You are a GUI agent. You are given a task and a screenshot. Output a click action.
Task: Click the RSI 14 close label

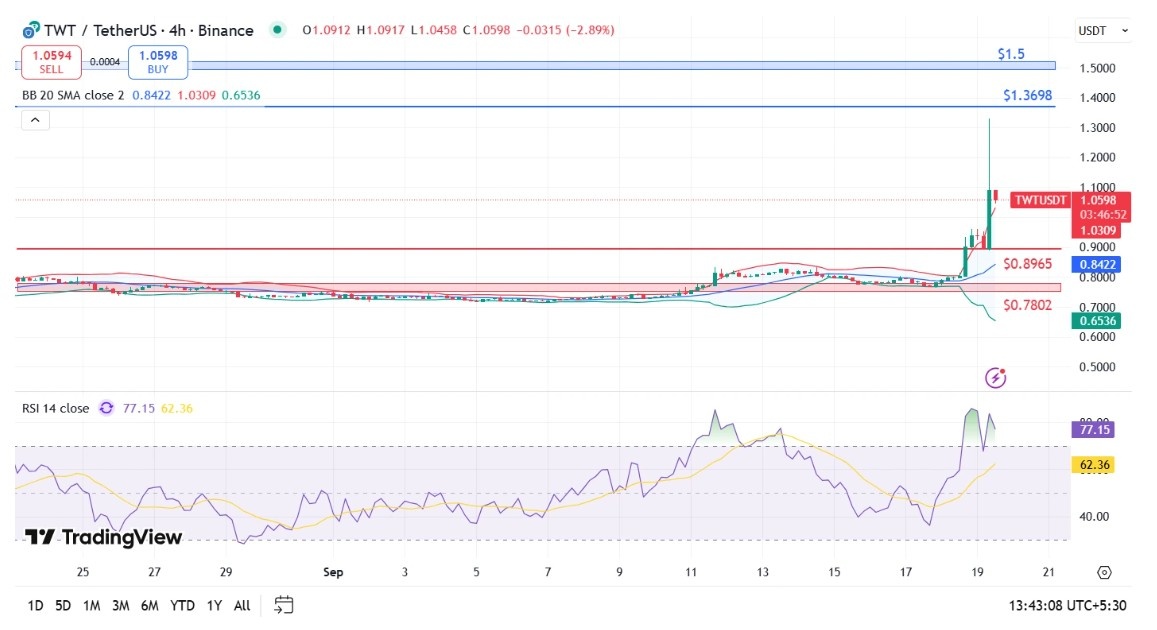[x=55, y=408]
